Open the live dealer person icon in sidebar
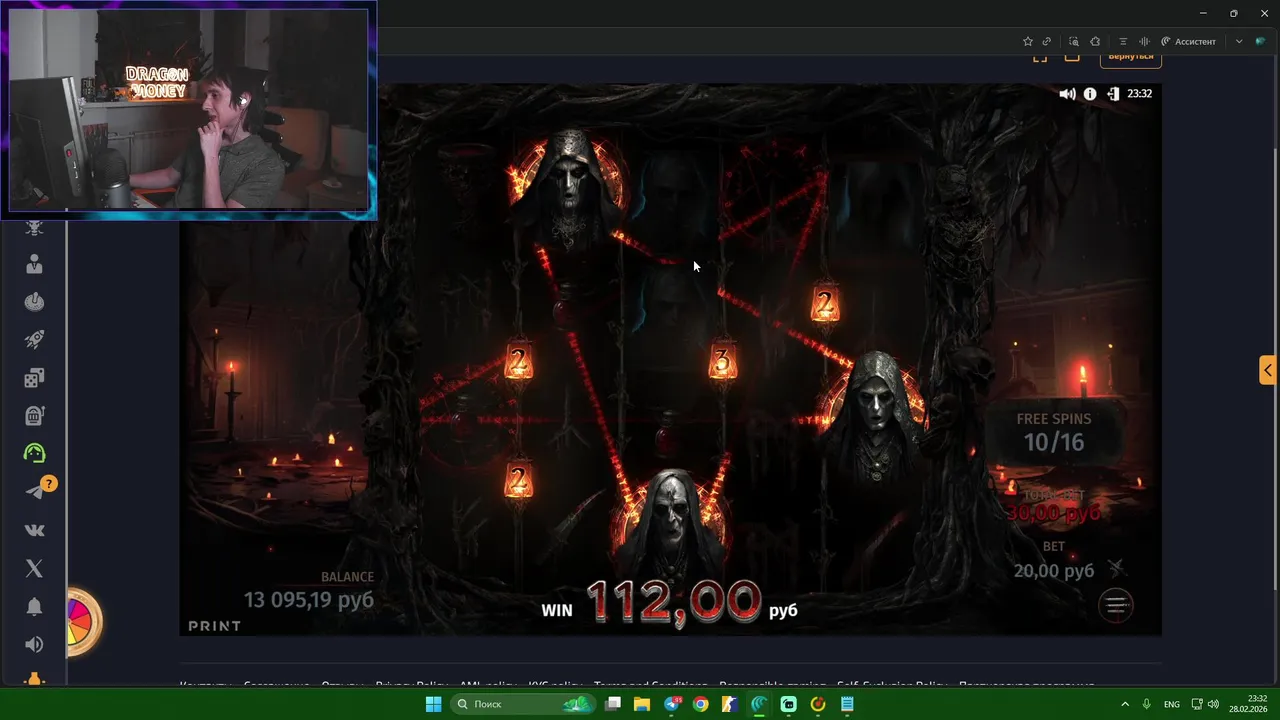 point(35,264)
